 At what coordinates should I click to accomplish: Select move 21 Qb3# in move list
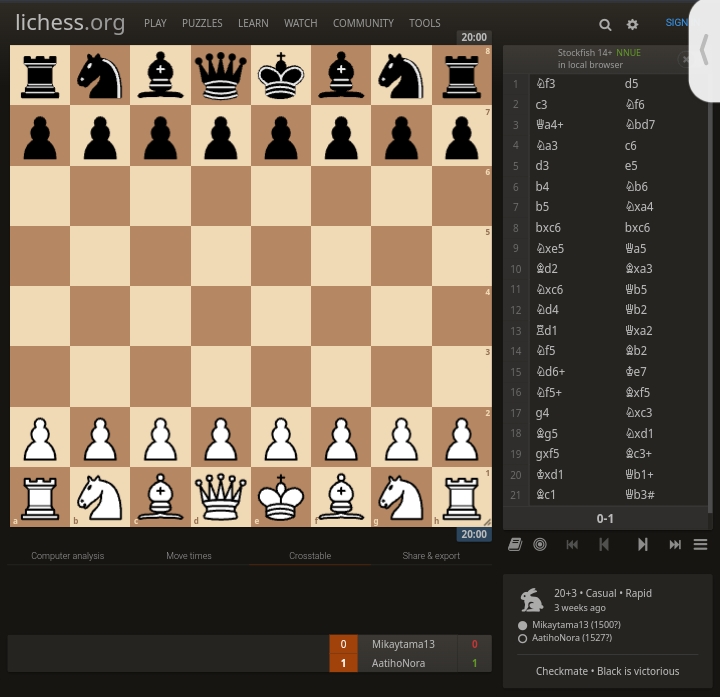click(640, 495)
